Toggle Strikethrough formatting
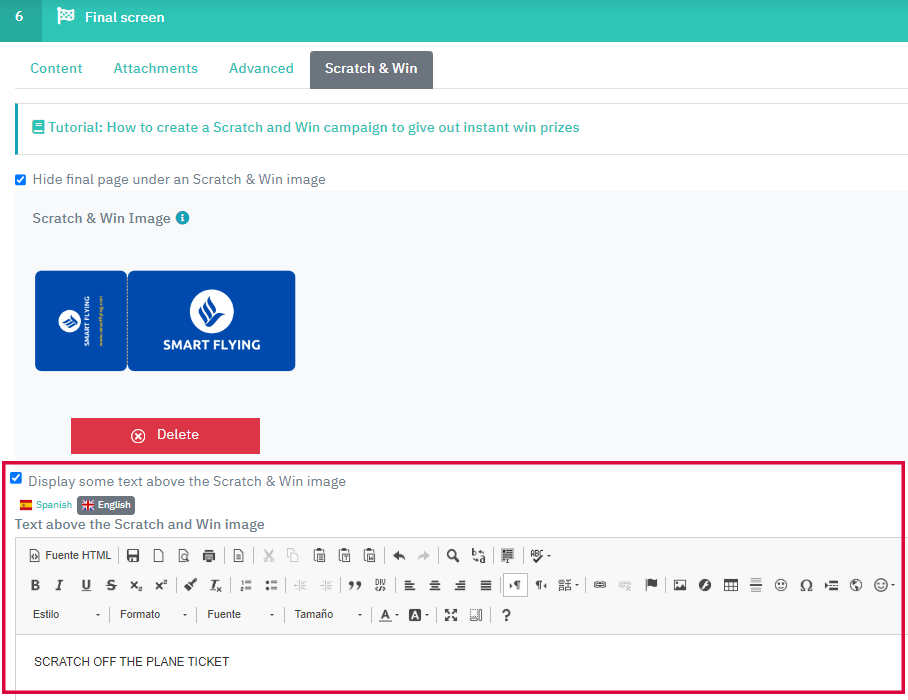908x700 pixels. [111, 585]
